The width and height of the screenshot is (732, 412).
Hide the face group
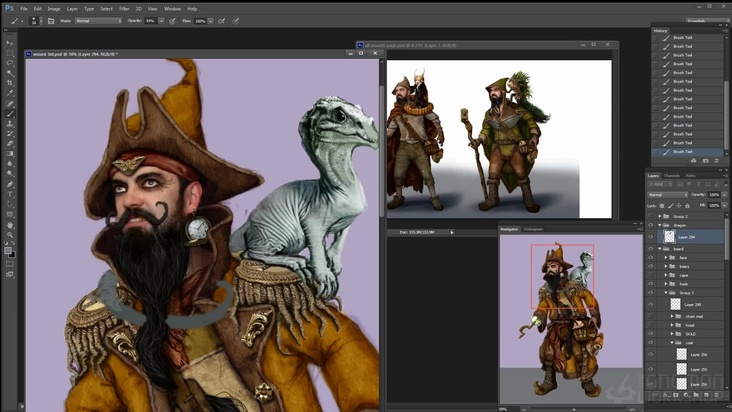[651, 258]
